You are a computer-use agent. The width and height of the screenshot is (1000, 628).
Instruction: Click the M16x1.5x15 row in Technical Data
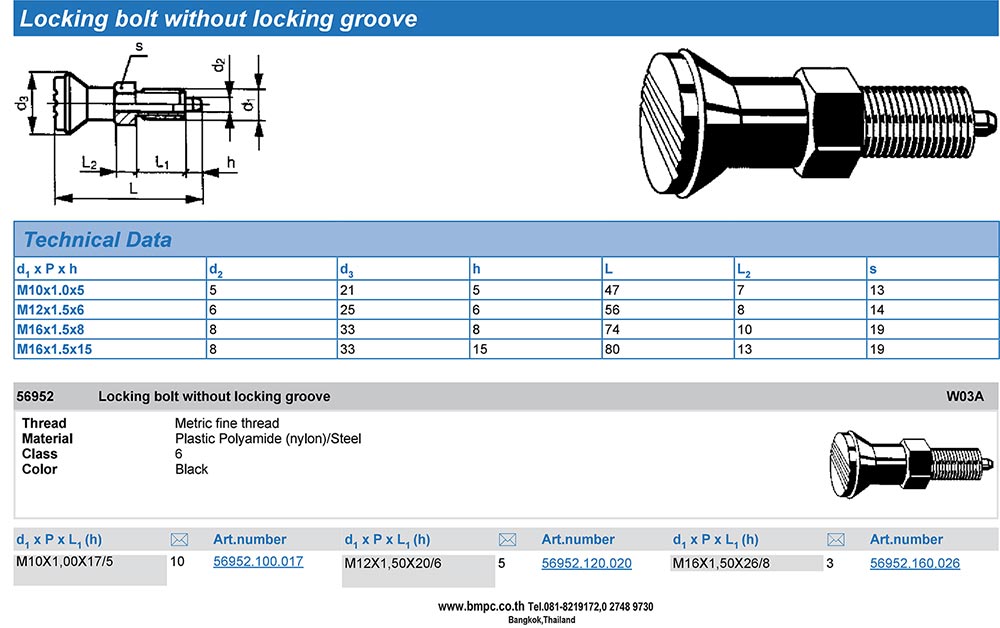(60, 347)
